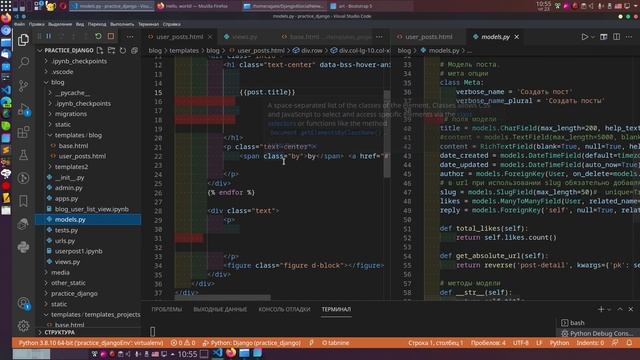Open the ВЫХОДНЫЕ ДАННЫЕ panel tab

pyautogui.click(x=220, y=309)
